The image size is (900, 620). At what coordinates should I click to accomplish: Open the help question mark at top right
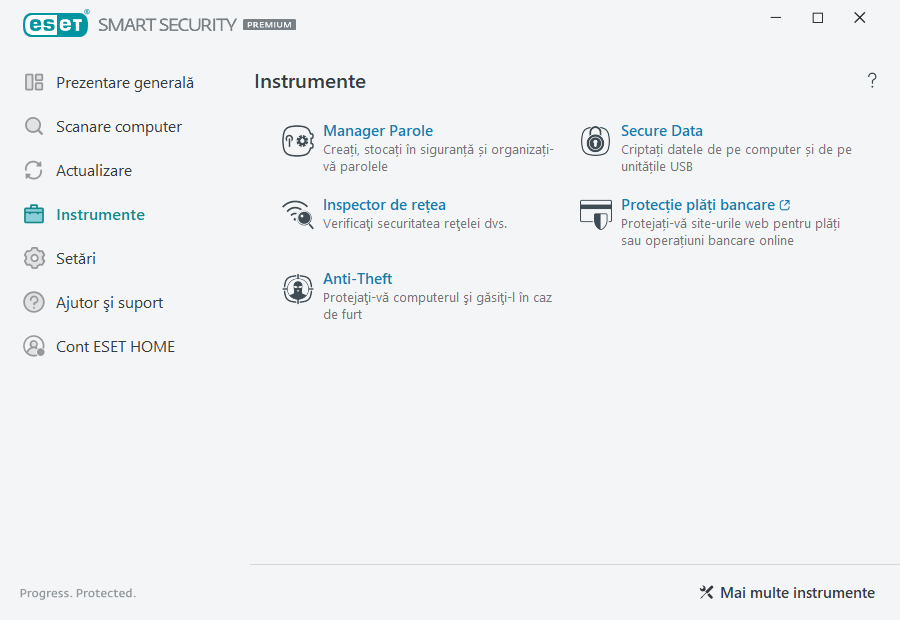871,81
